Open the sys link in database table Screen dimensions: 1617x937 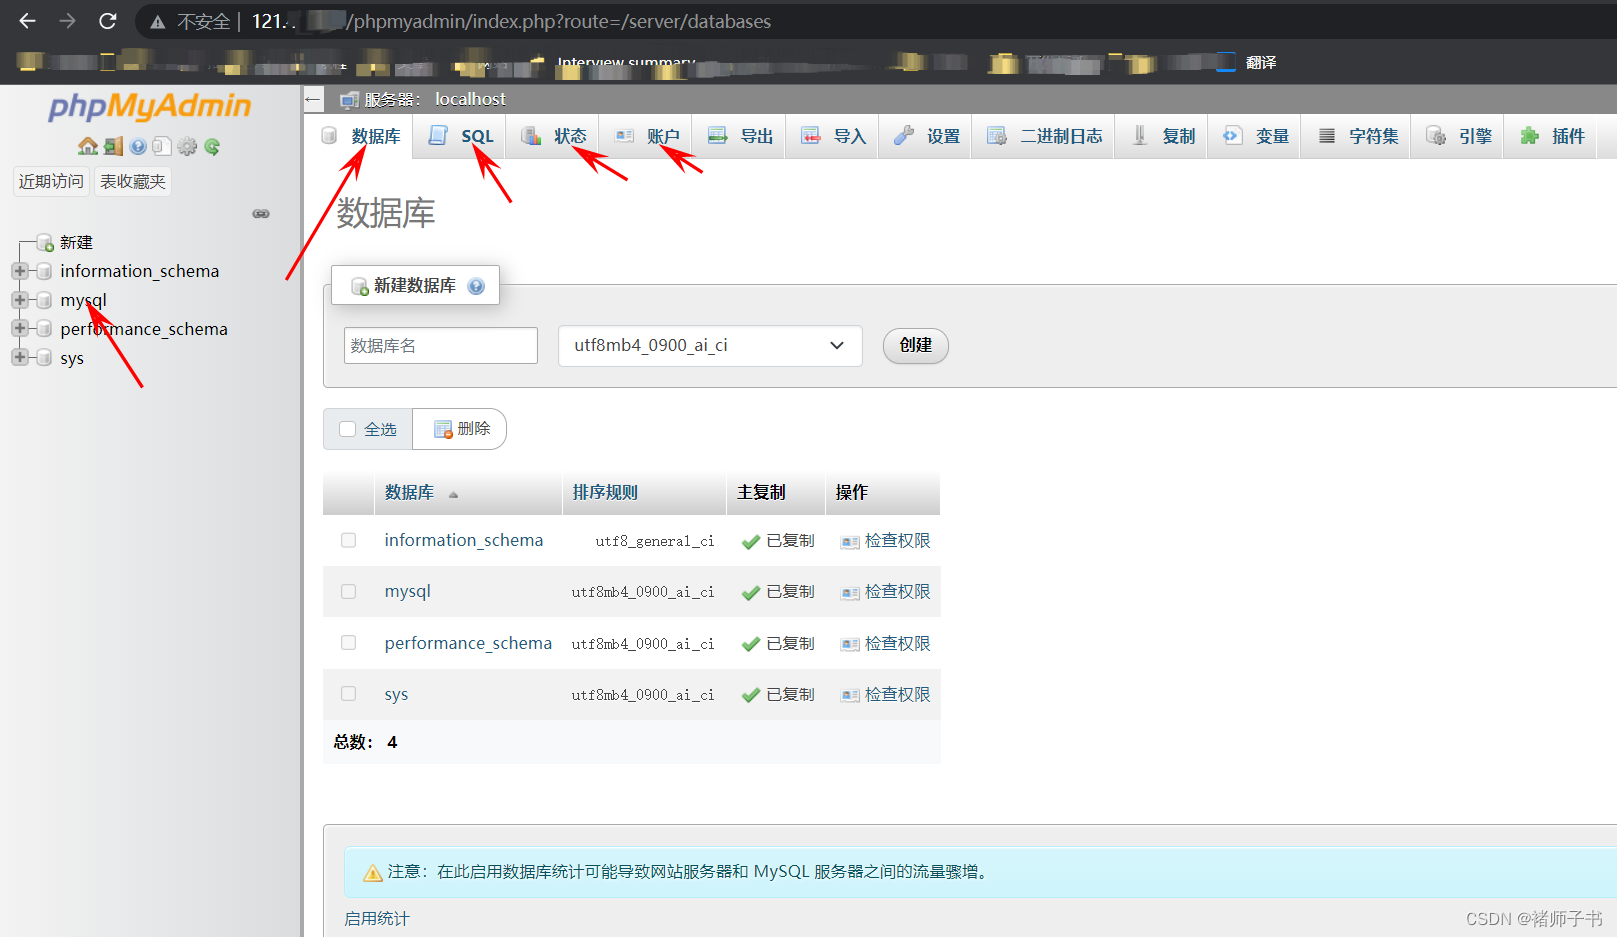[396, 695]
